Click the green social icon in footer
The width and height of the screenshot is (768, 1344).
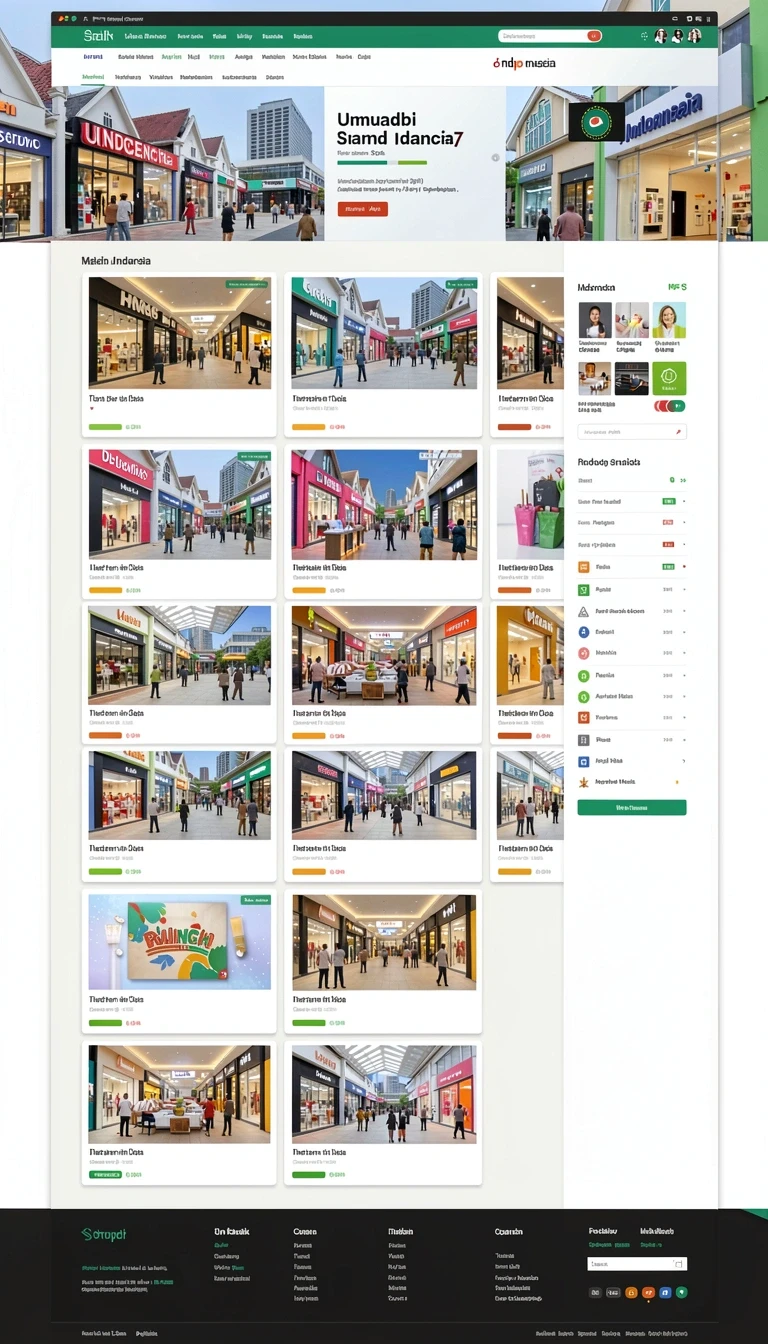[x=682, y=1293]
